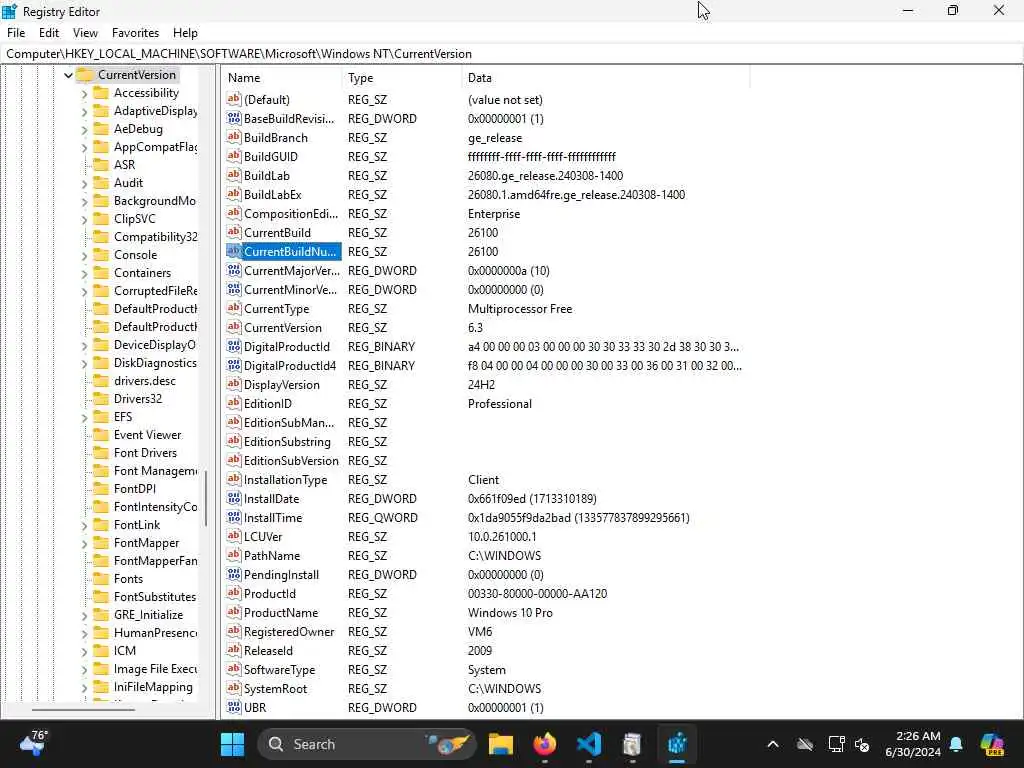Open File Explorer from the taskbar
Image resolution: width=1024 pixels, height=768 pixels.
pyautogui.click(x=501, y=744)
